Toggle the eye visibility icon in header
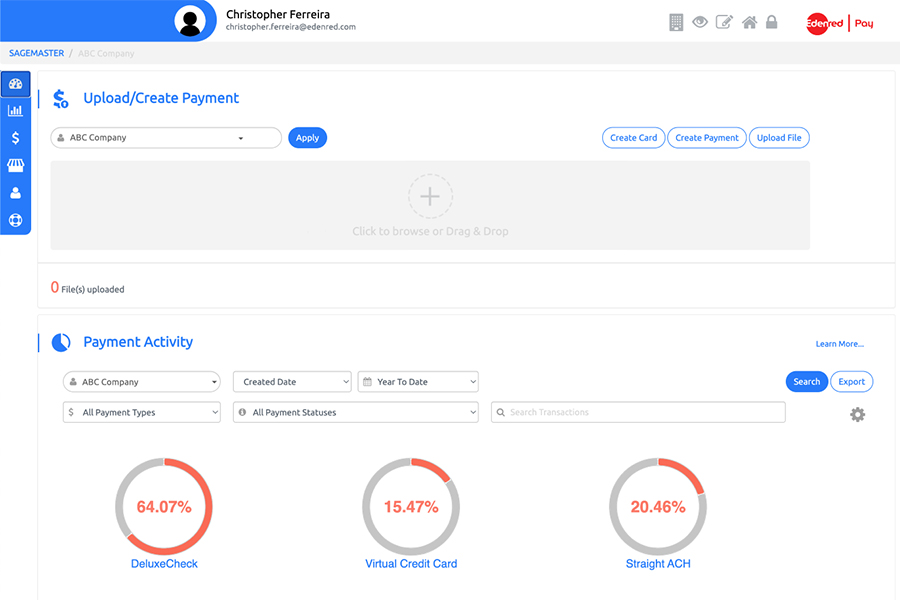 pyautogui.click(x=700, y=22)
